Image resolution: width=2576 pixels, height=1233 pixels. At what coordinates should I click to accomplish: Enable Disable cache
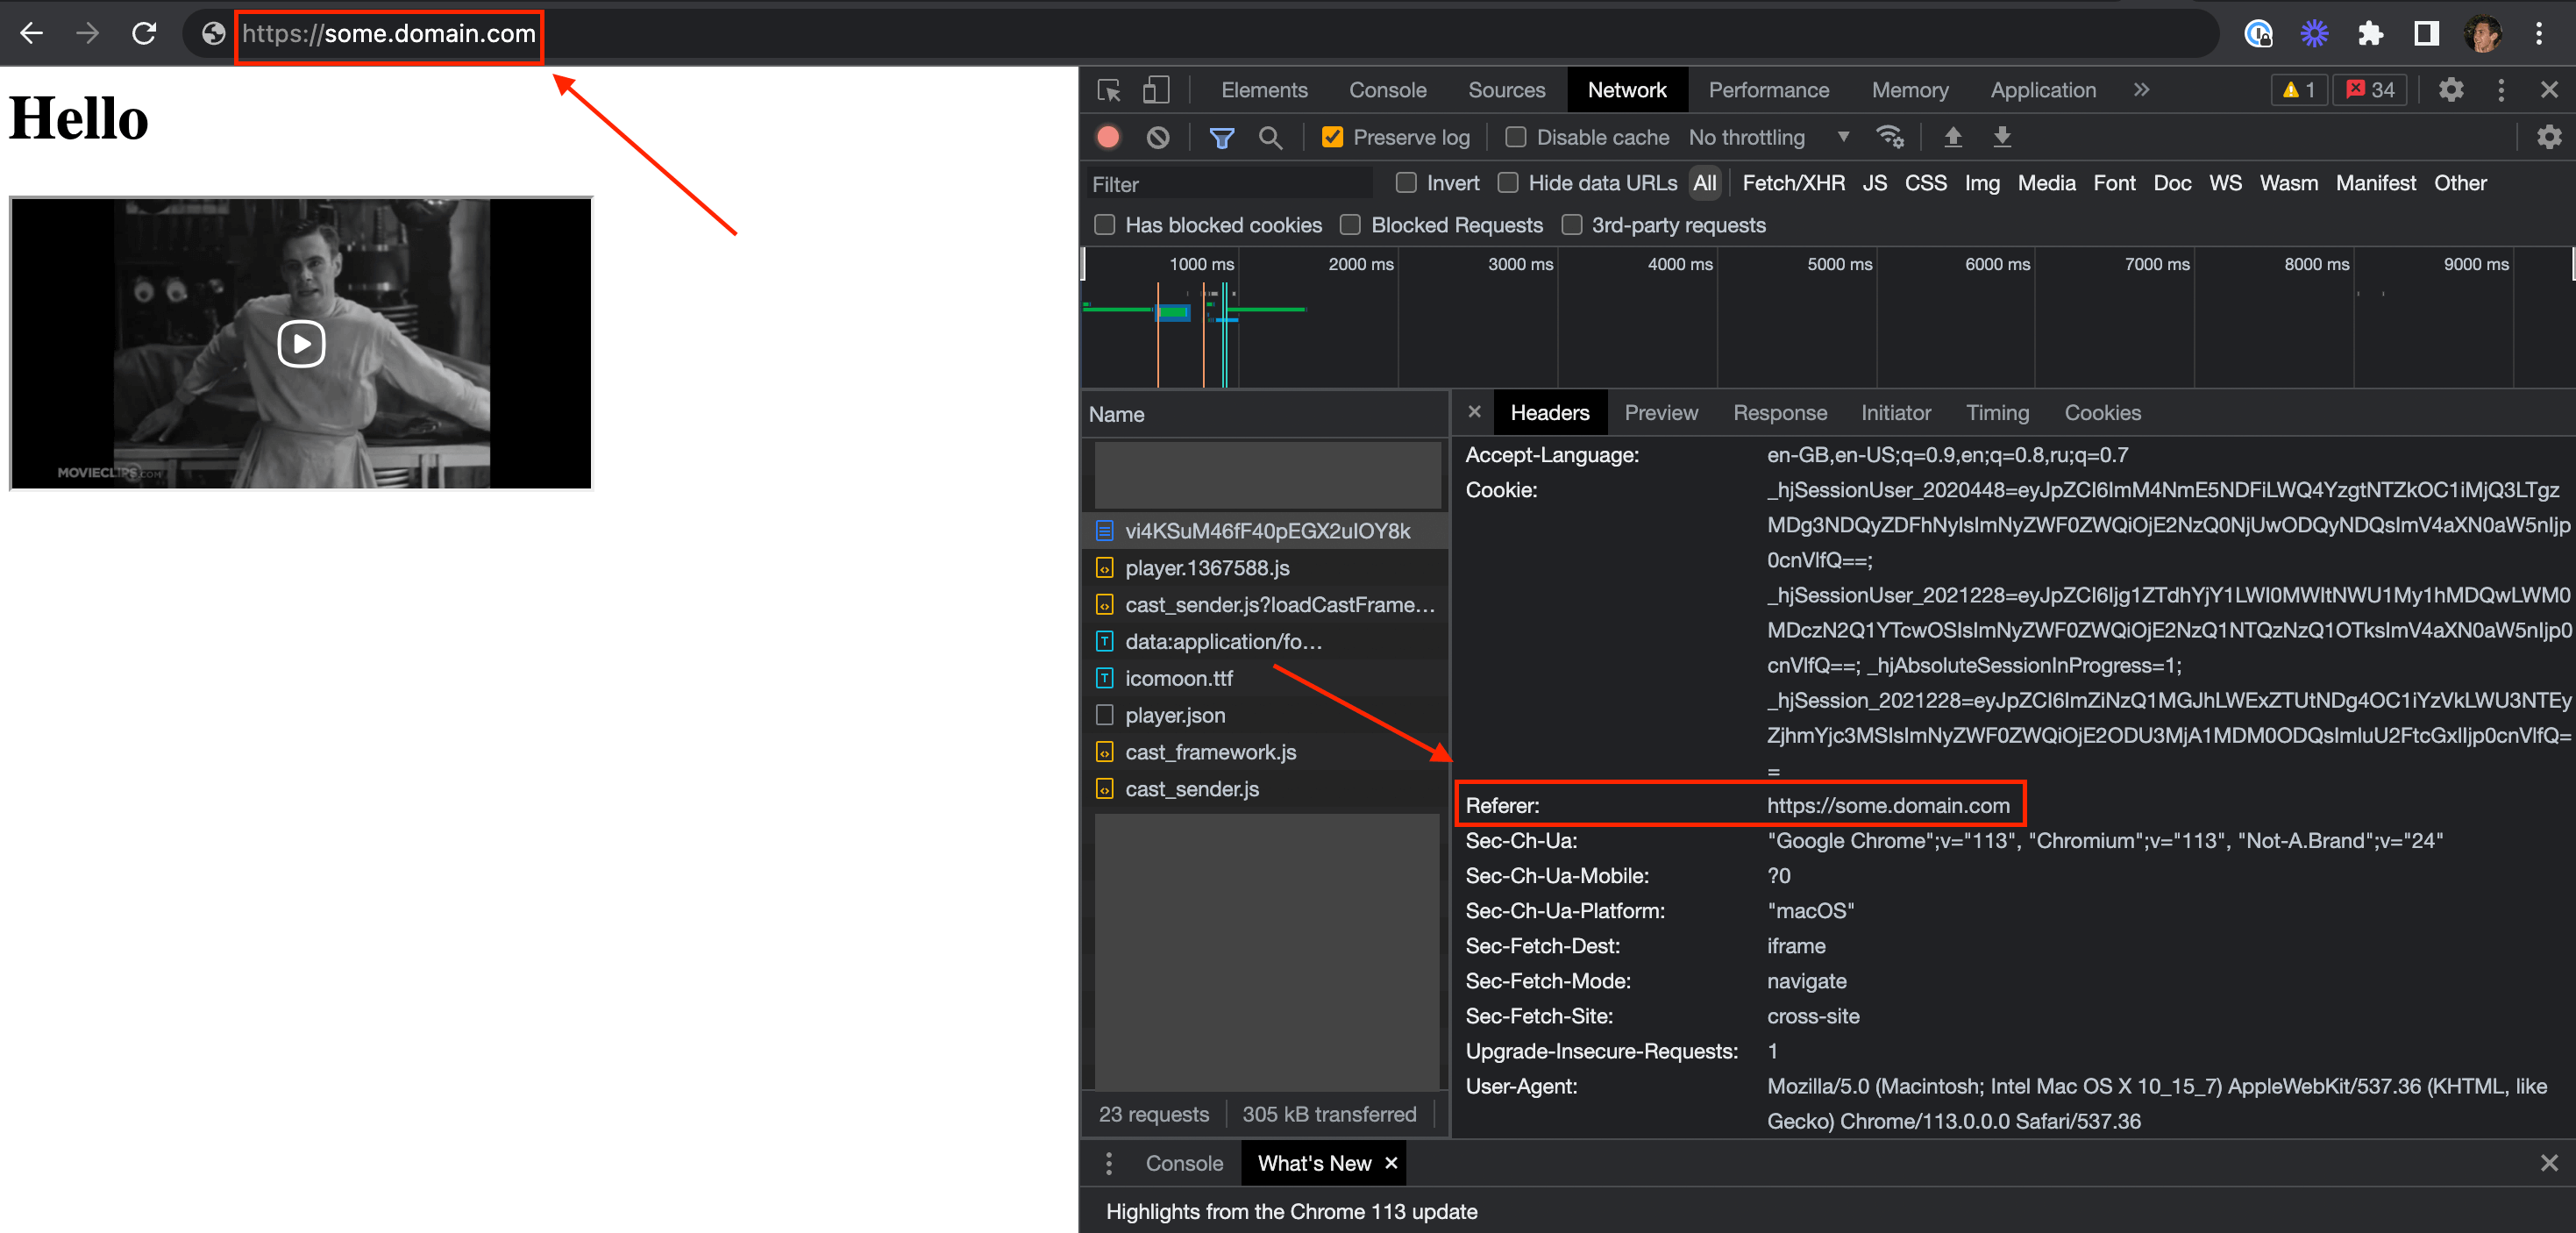click(x=1515, y=137)
